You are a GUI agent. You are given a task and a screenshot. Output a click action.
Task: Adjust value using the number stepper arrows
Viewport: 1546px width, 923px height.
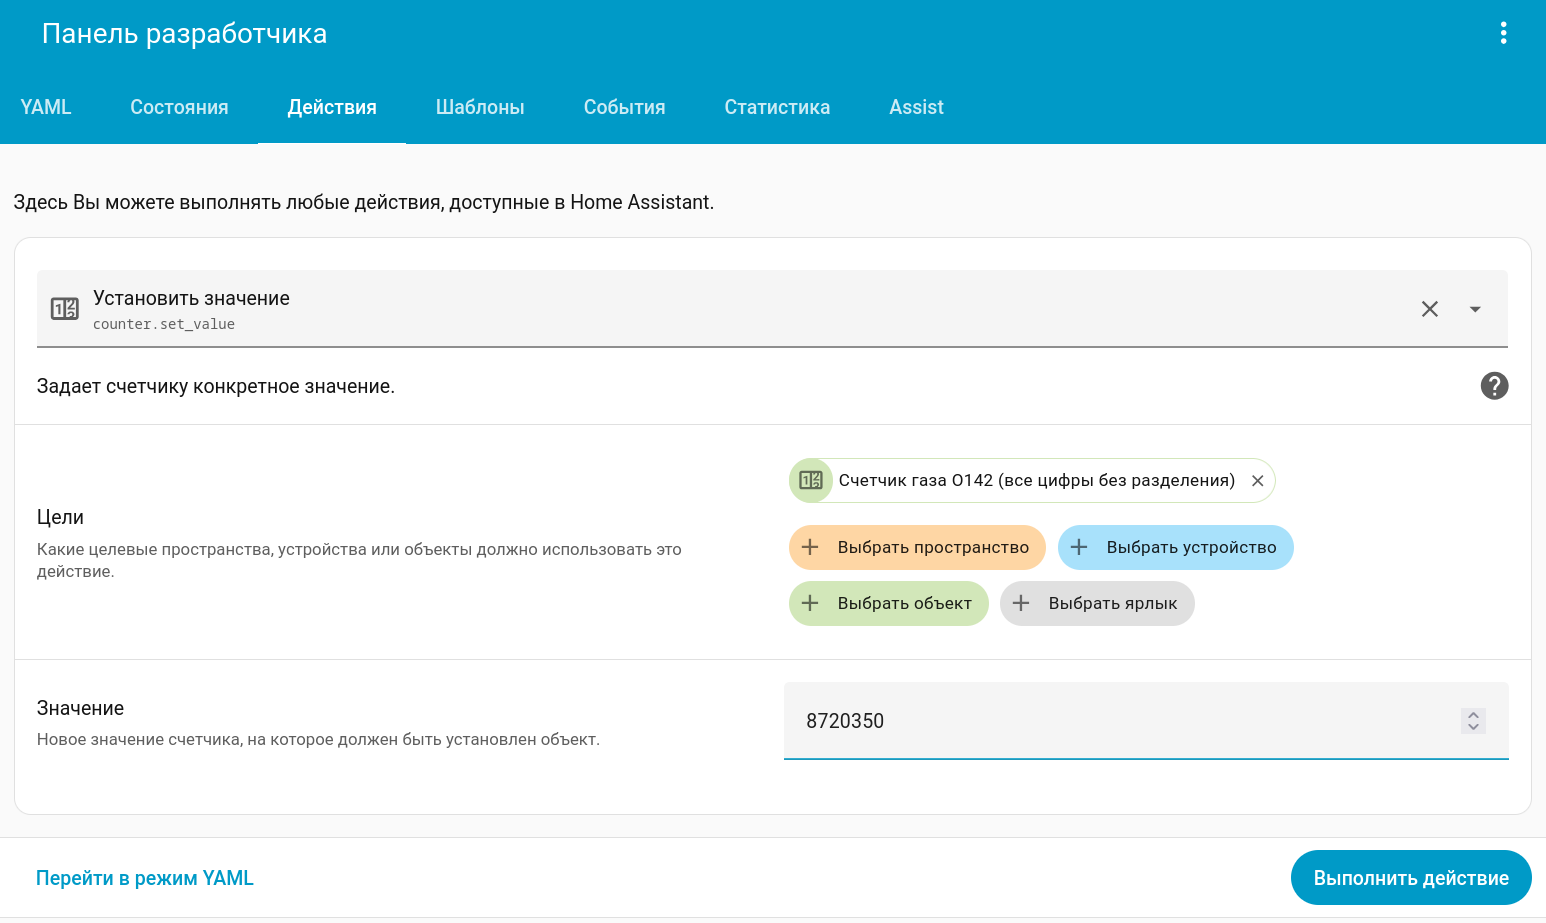1473,721
